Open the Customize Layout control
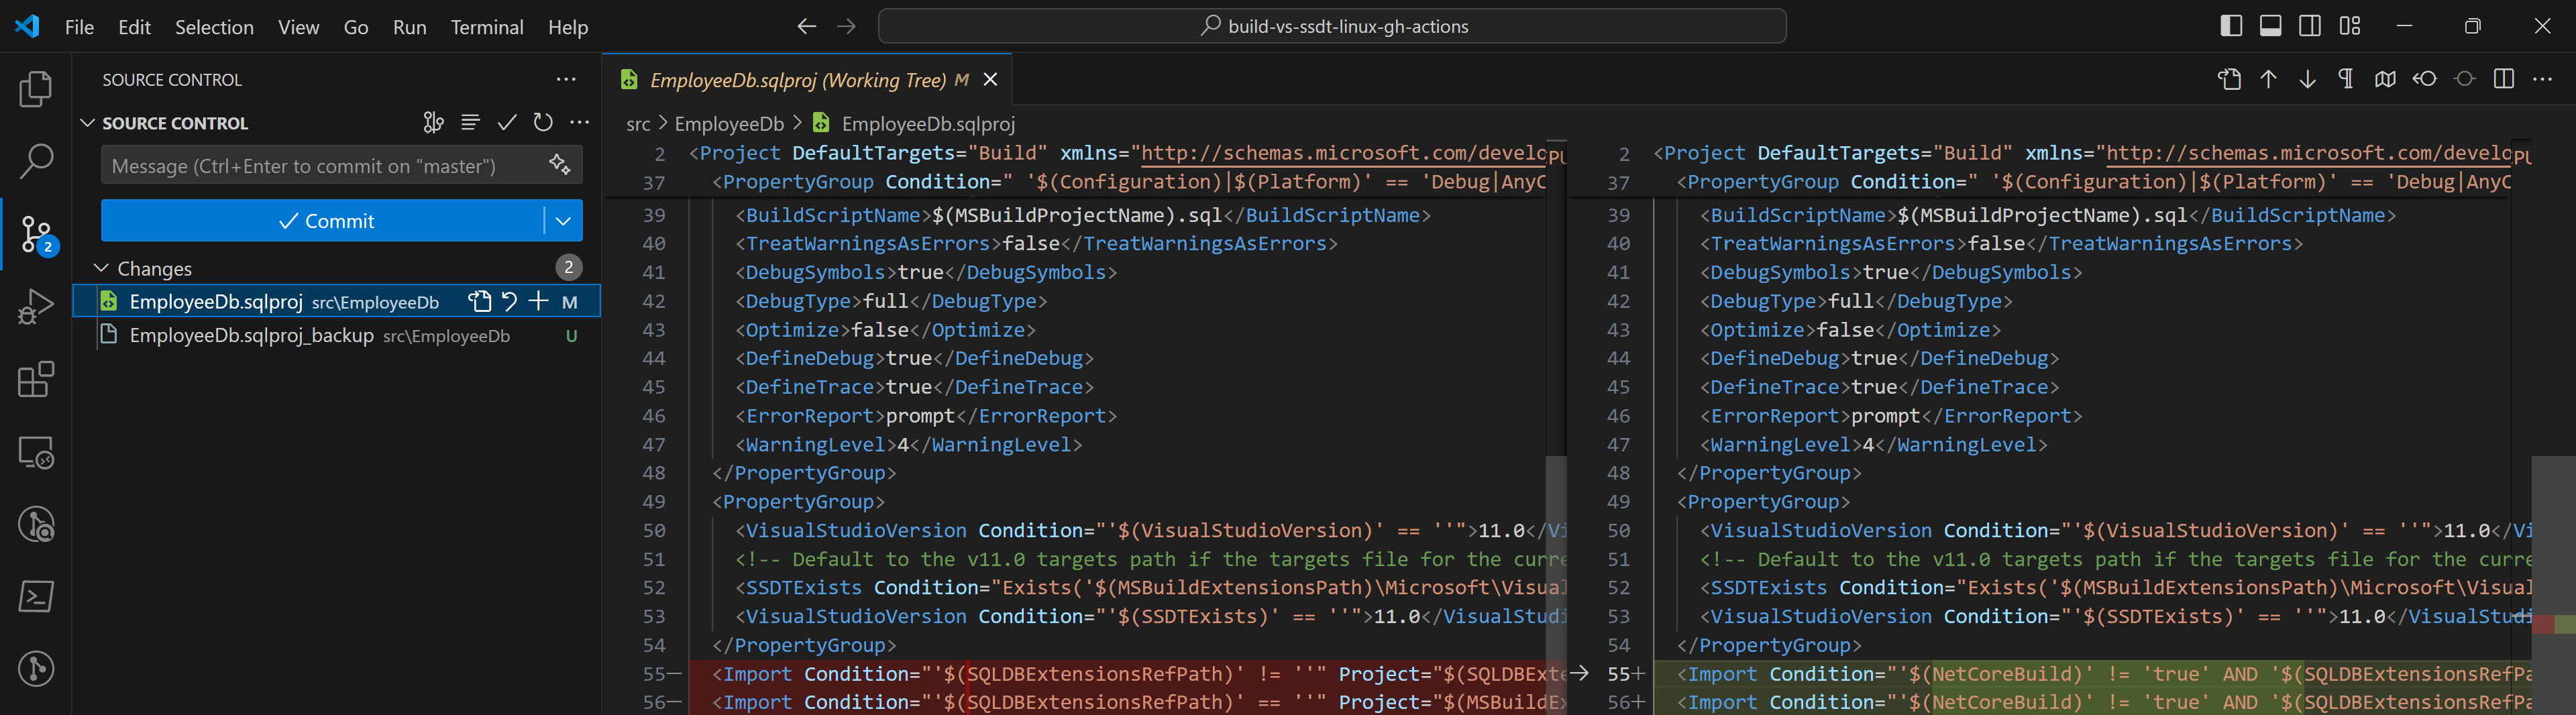The height and width of the screenshot is (715, 2576). point(2350,26)
